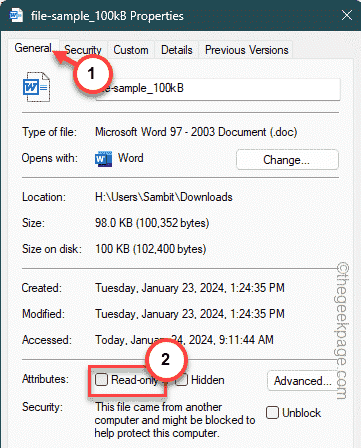Close the Properties dialog window
361x448 pixels.
(347, 15)
